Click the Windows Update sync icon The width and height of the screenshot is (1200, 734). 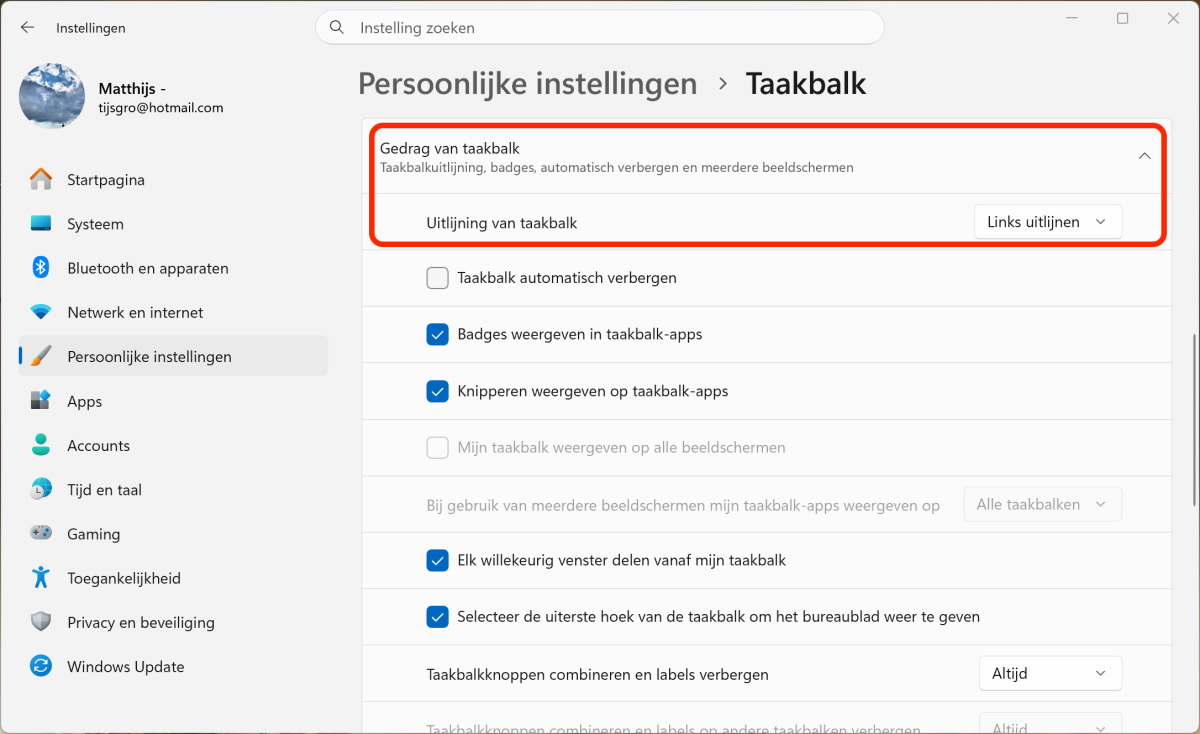point(41,667)
